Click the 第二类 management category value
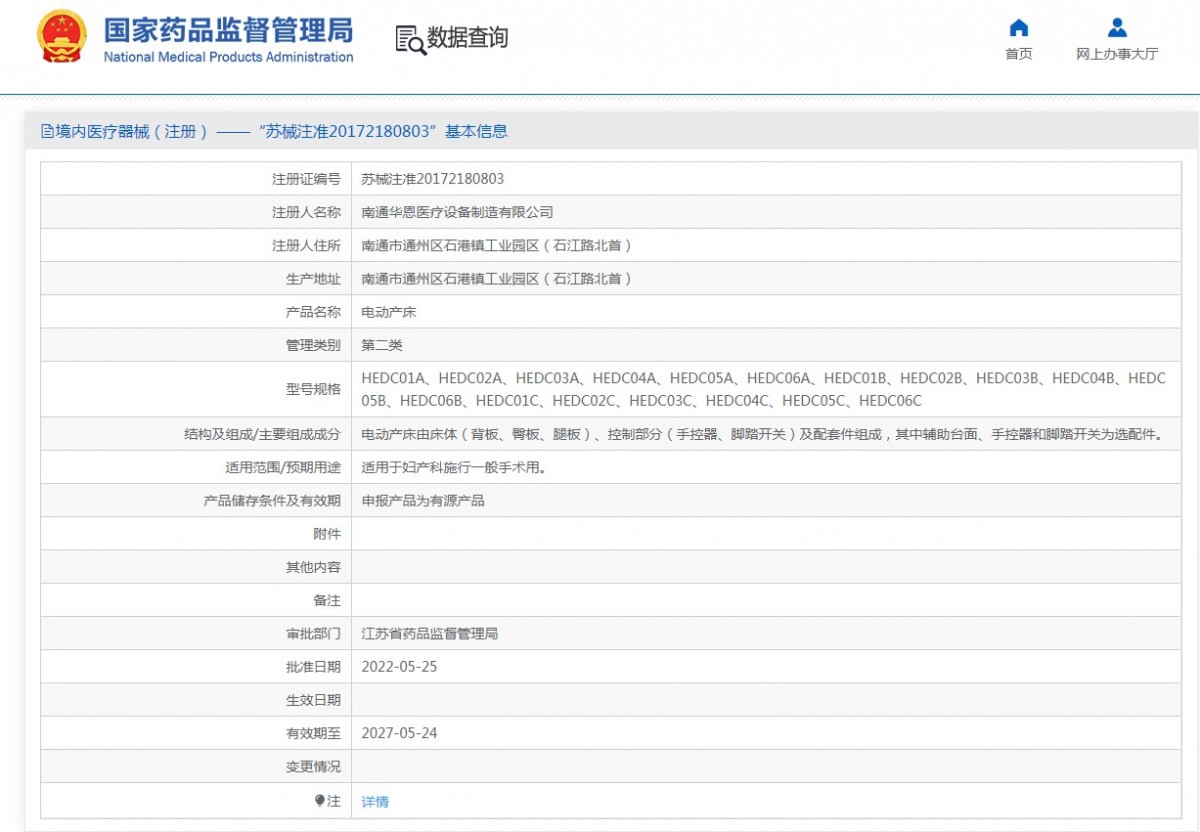This screenshot has height=832, width=1200. click(382, 345)
